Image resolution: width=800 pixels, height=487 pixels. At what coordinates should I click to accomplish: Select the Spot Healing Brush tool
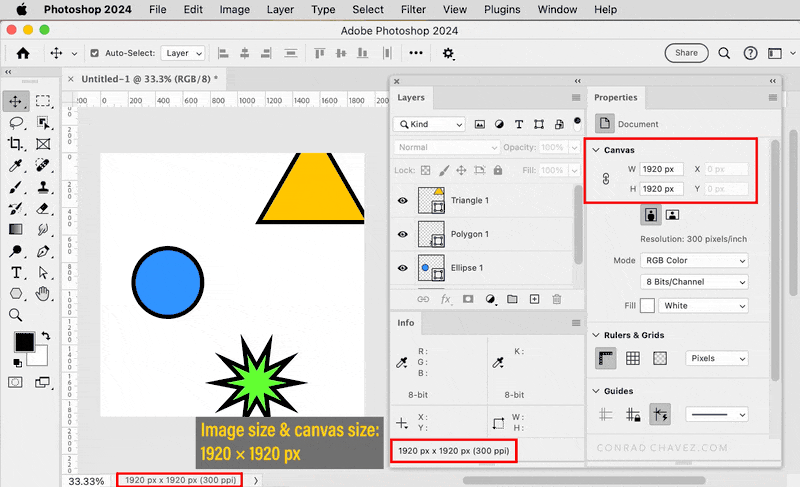(43, 166)
